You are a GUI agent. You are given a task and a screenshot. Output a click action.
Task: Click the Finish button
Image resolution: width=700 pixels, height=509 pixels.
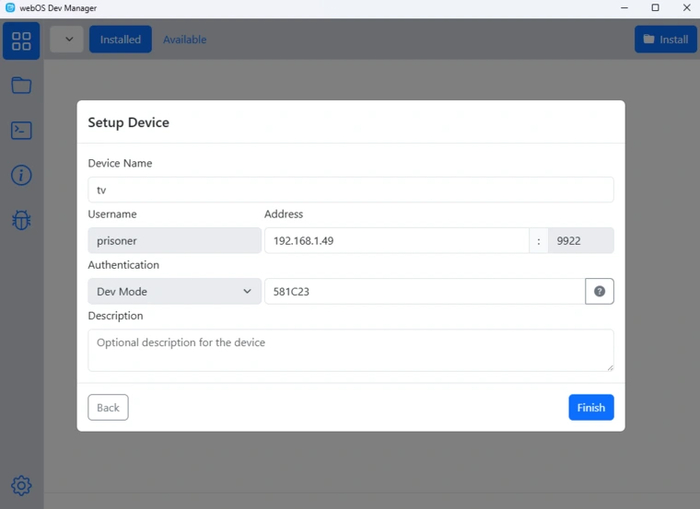[x=591, y=407]
